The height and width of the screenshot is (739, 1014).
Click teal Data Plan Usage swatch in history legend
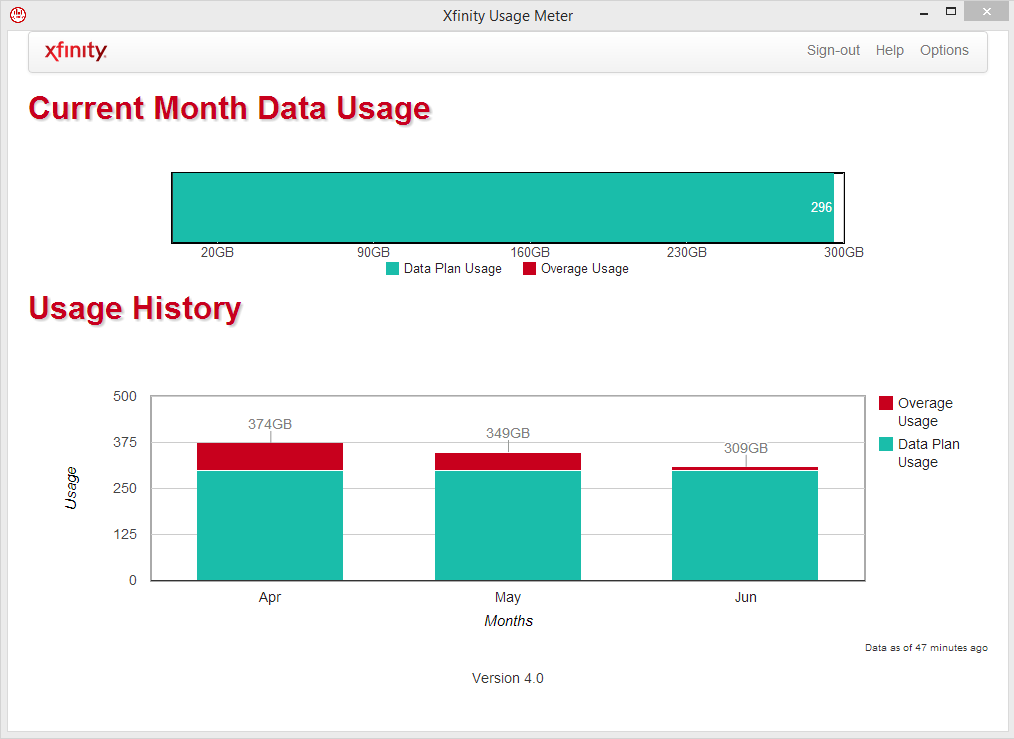click(x=885, y=444)
